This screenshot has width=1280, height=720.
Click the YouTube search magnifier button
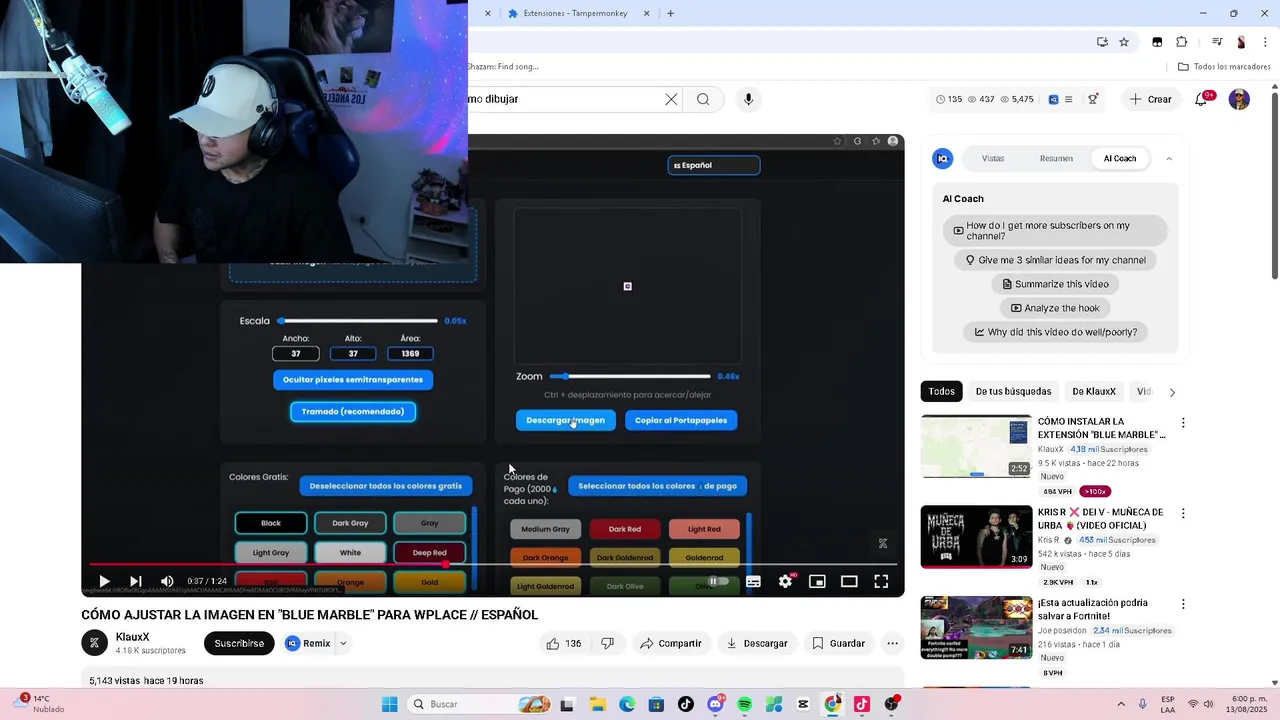pyautogui.click(x=703, y=99)
